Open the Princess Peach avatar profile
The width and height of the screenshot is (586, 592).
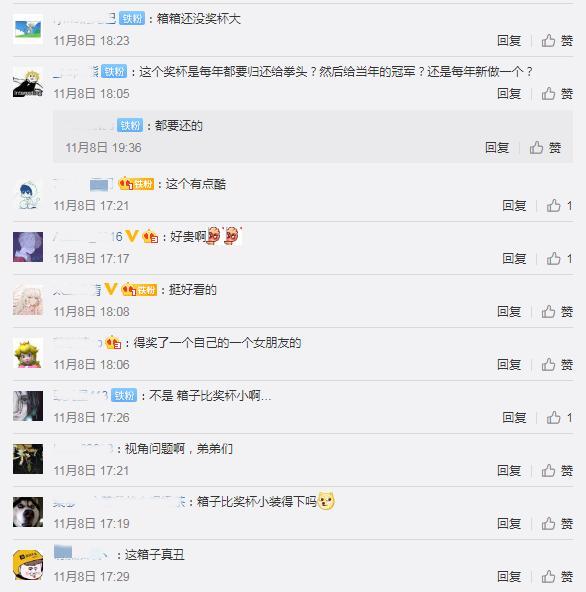(28, 353)
